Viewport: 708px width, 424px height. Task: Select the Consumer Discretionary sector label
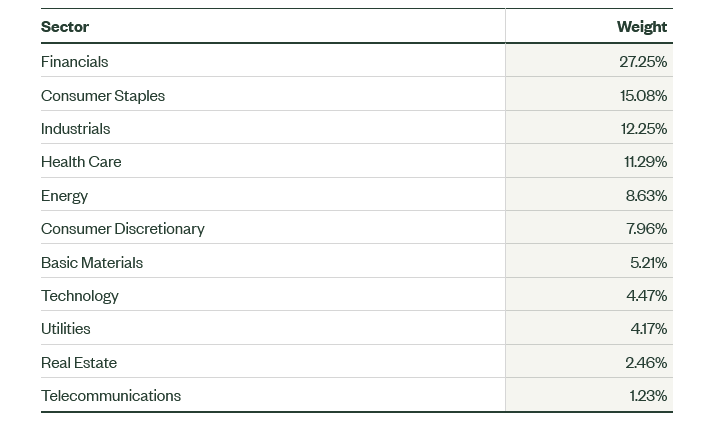coord(122,229)
